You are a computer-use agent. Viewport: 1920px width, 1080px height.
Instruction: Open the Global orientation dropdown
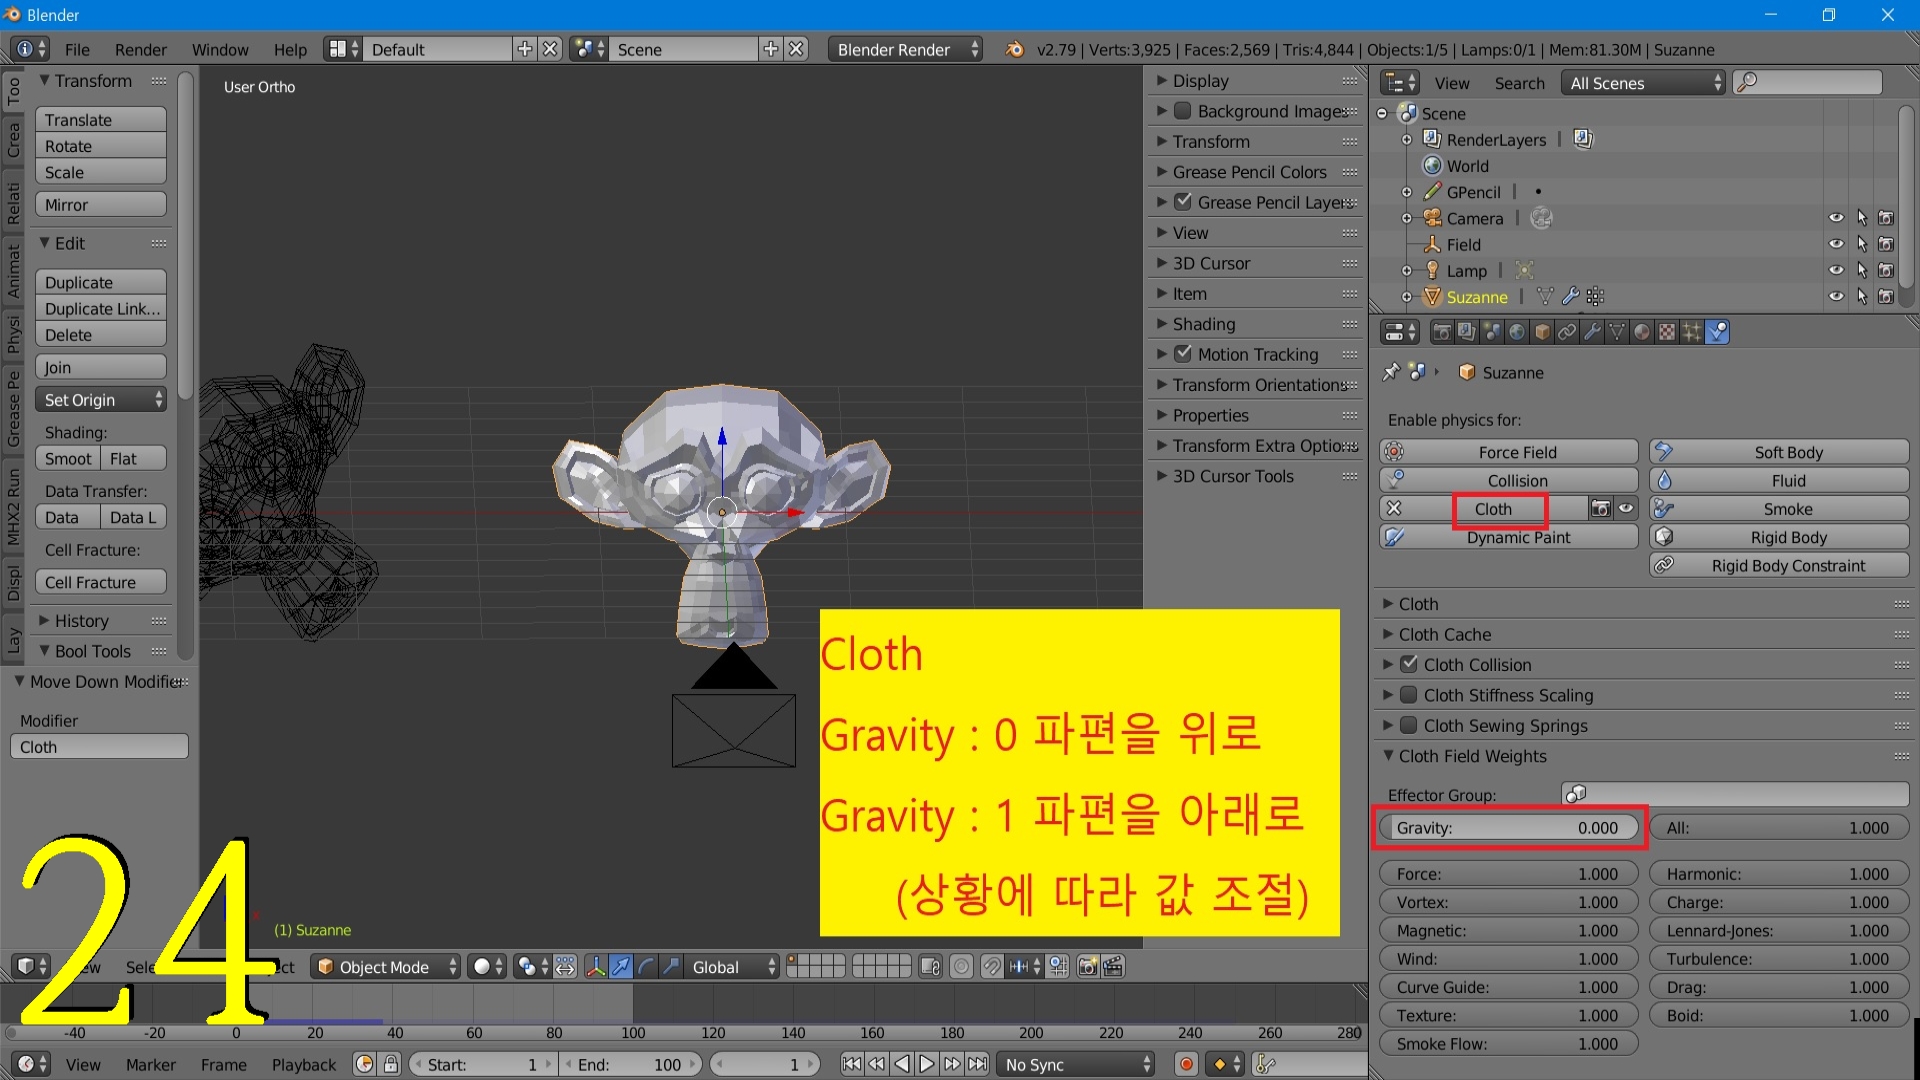click(734, 967)
